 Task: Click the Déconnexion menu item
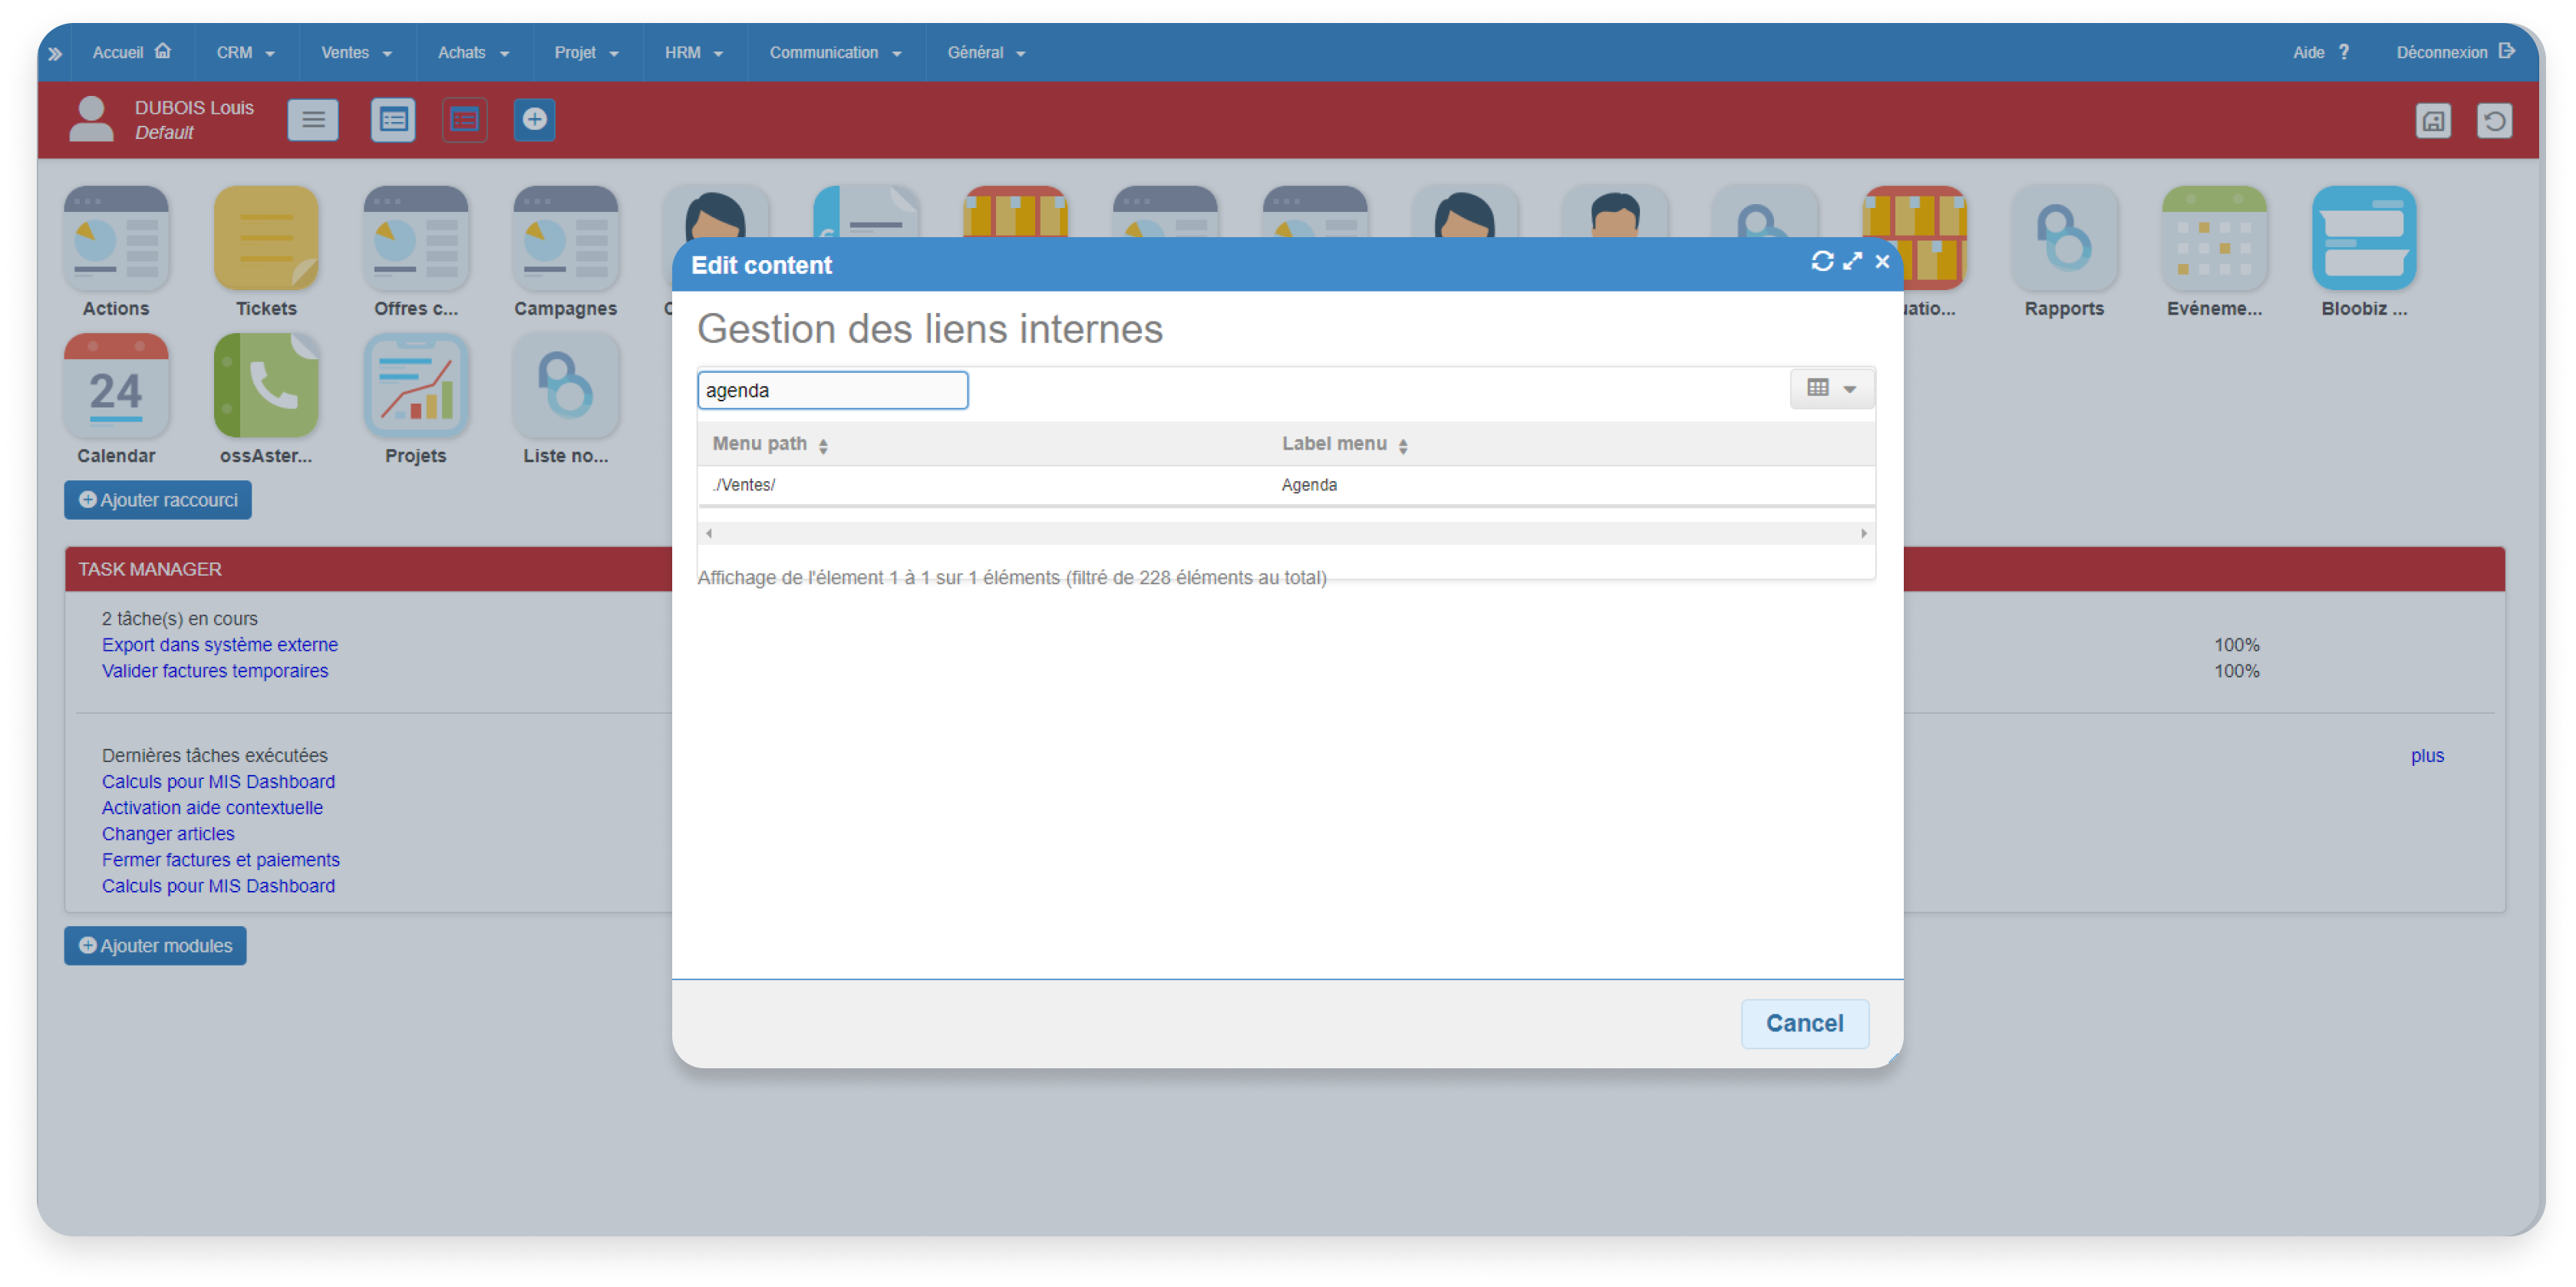point(2455,53)
